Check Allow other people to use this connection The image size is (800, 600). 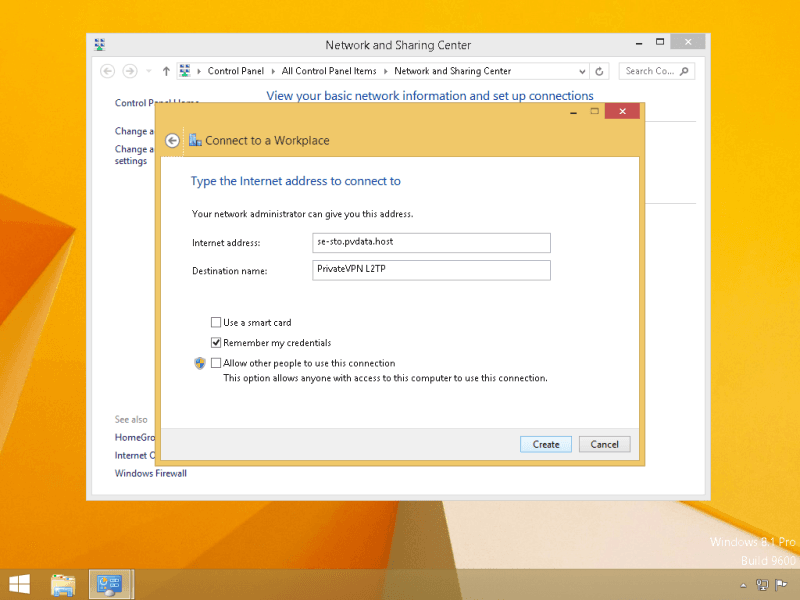point(216,363)
